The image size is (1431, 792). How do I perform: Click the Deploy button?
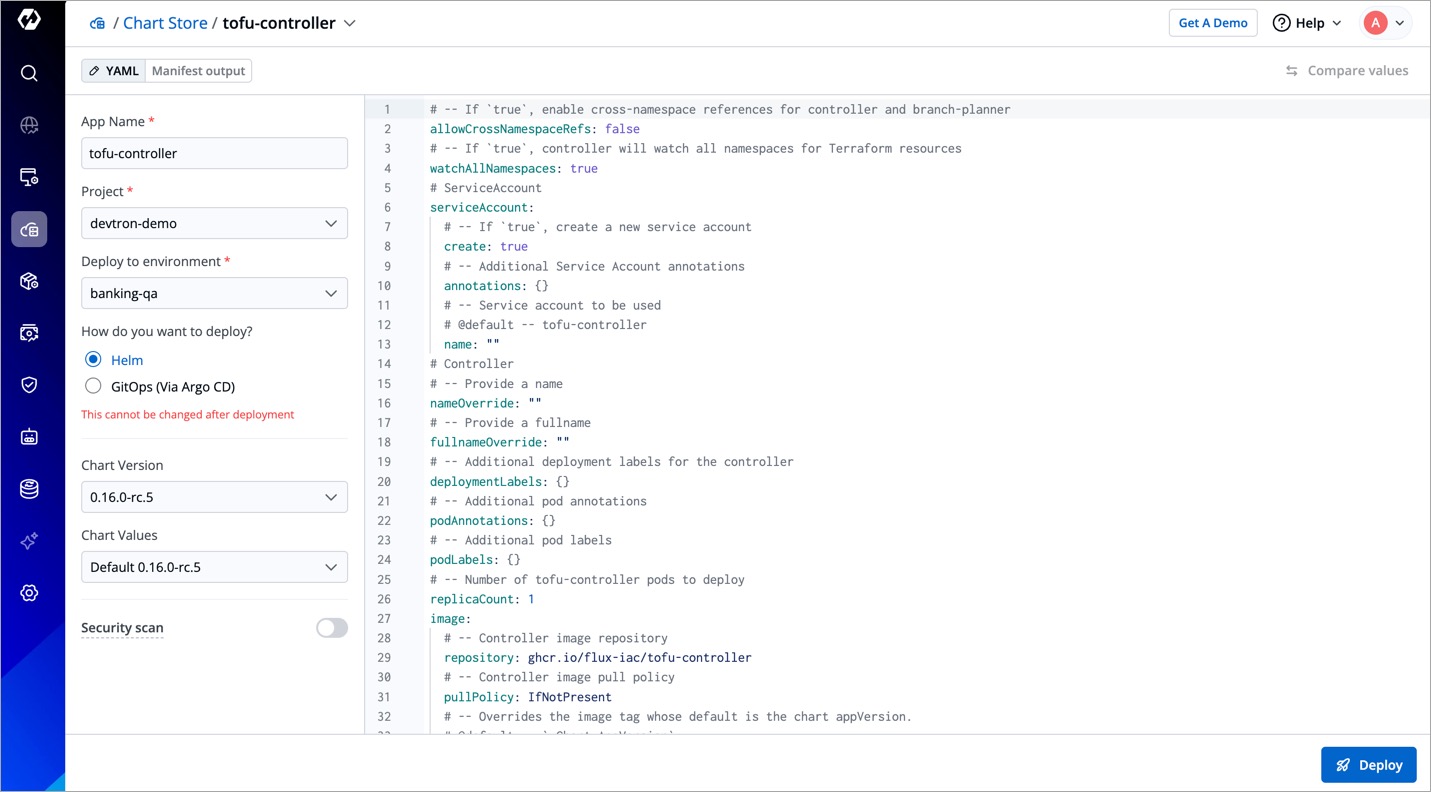click(1368, 765)
